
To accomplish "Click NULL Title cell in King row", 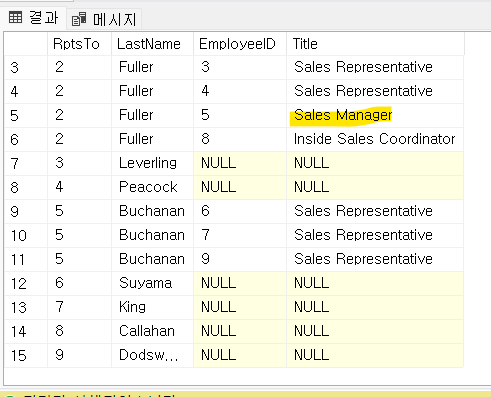I will (375, 307).
